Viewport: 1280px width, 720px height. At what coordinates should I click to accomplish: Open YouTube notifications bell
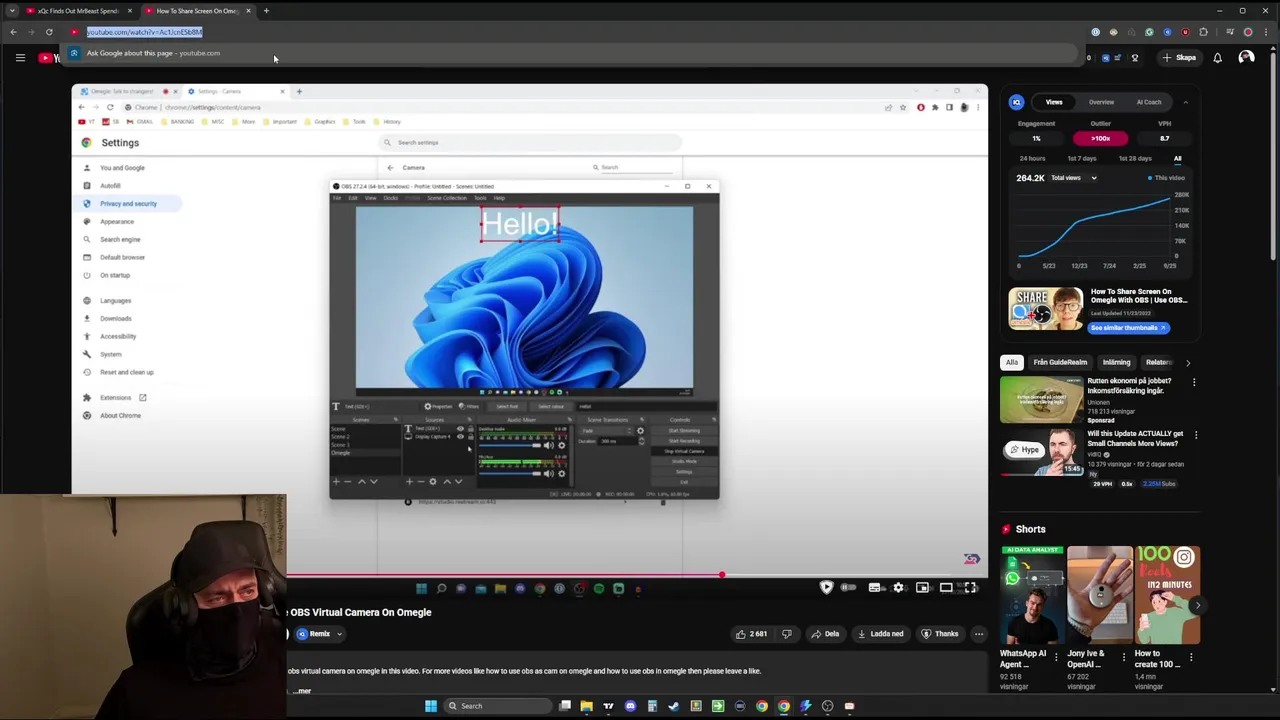(x=1217, y=58)
